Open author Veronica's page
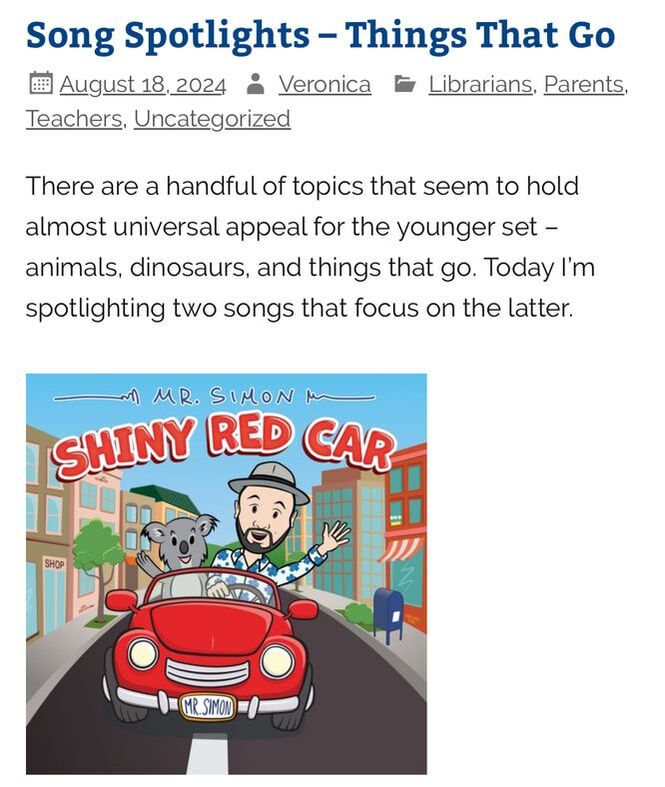The width and height of the screenshot is (665, 787). coord(325,84)
